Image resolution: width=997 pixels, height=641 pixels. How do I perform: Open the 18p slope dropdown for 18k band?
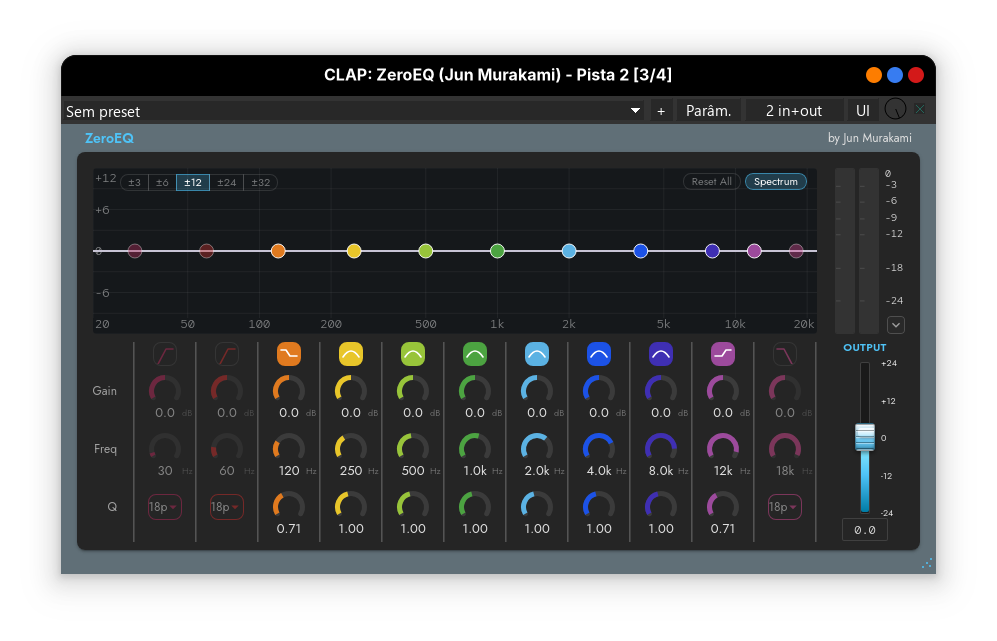785,507
